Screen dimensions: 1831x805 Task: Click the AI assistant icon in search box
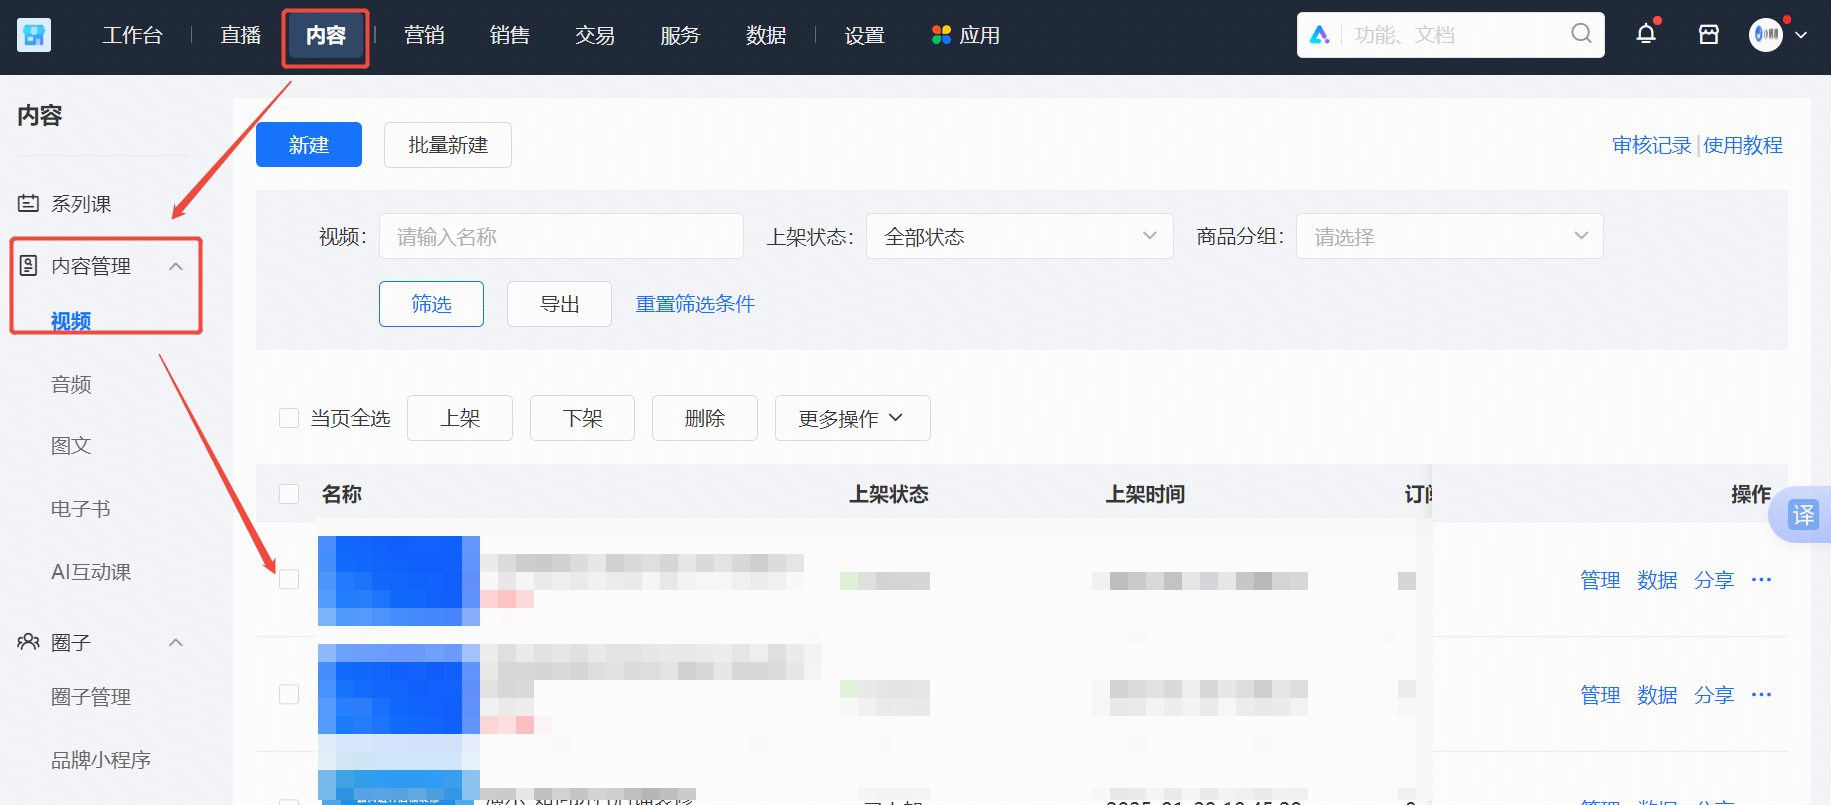1320,35
